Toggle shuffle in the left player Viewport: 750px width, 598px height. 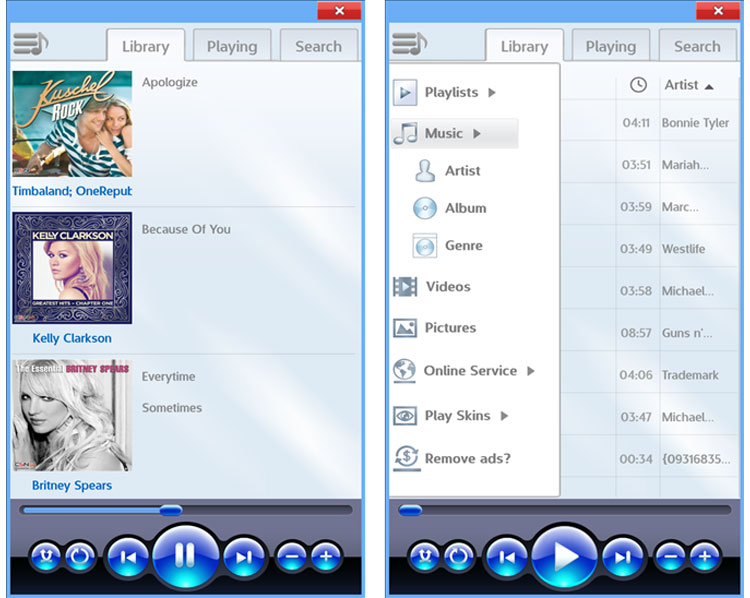(45, 556)
